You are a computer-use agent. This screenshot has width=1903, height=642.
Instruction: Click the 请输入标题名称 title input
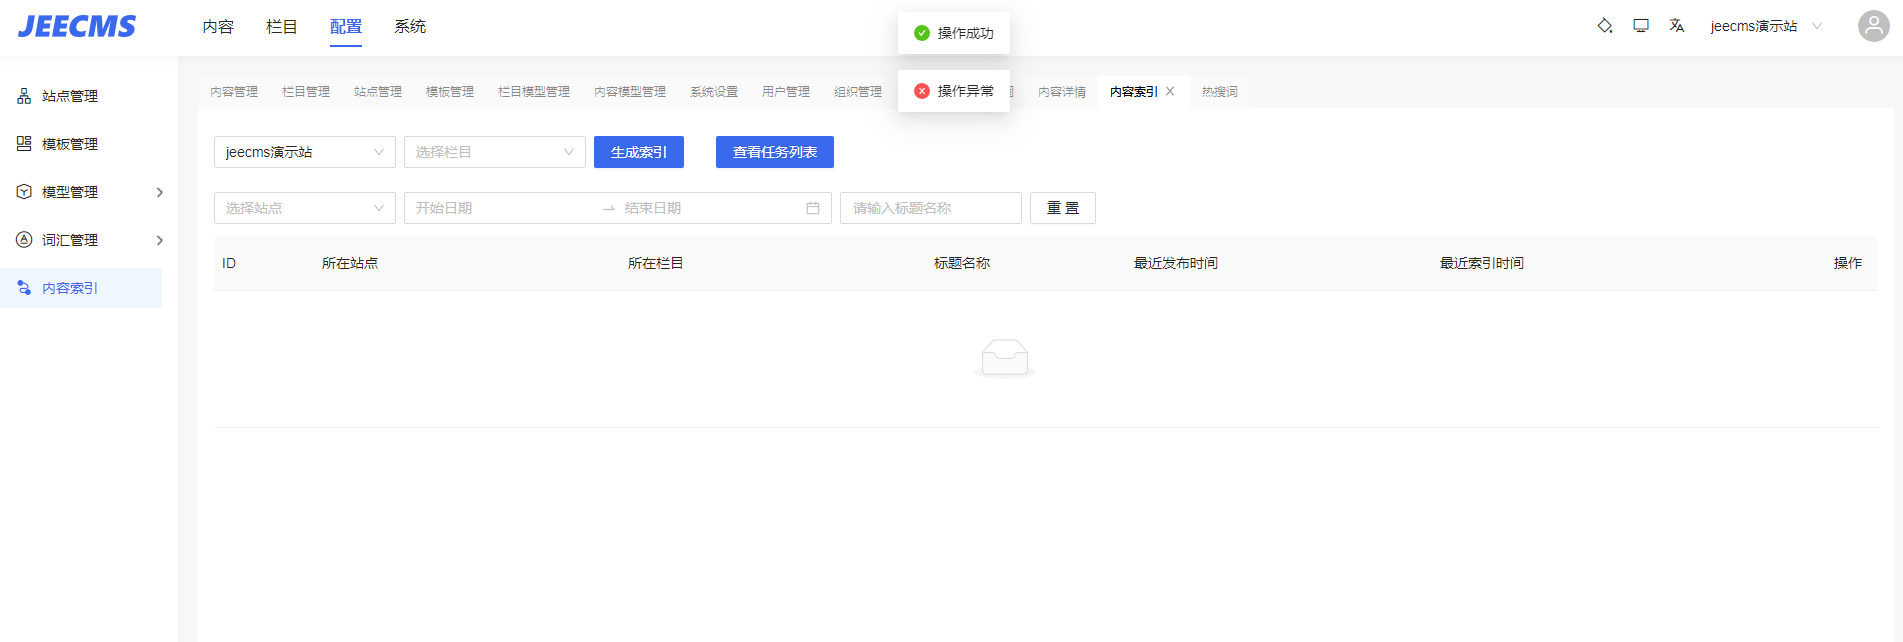click(931, 208)
